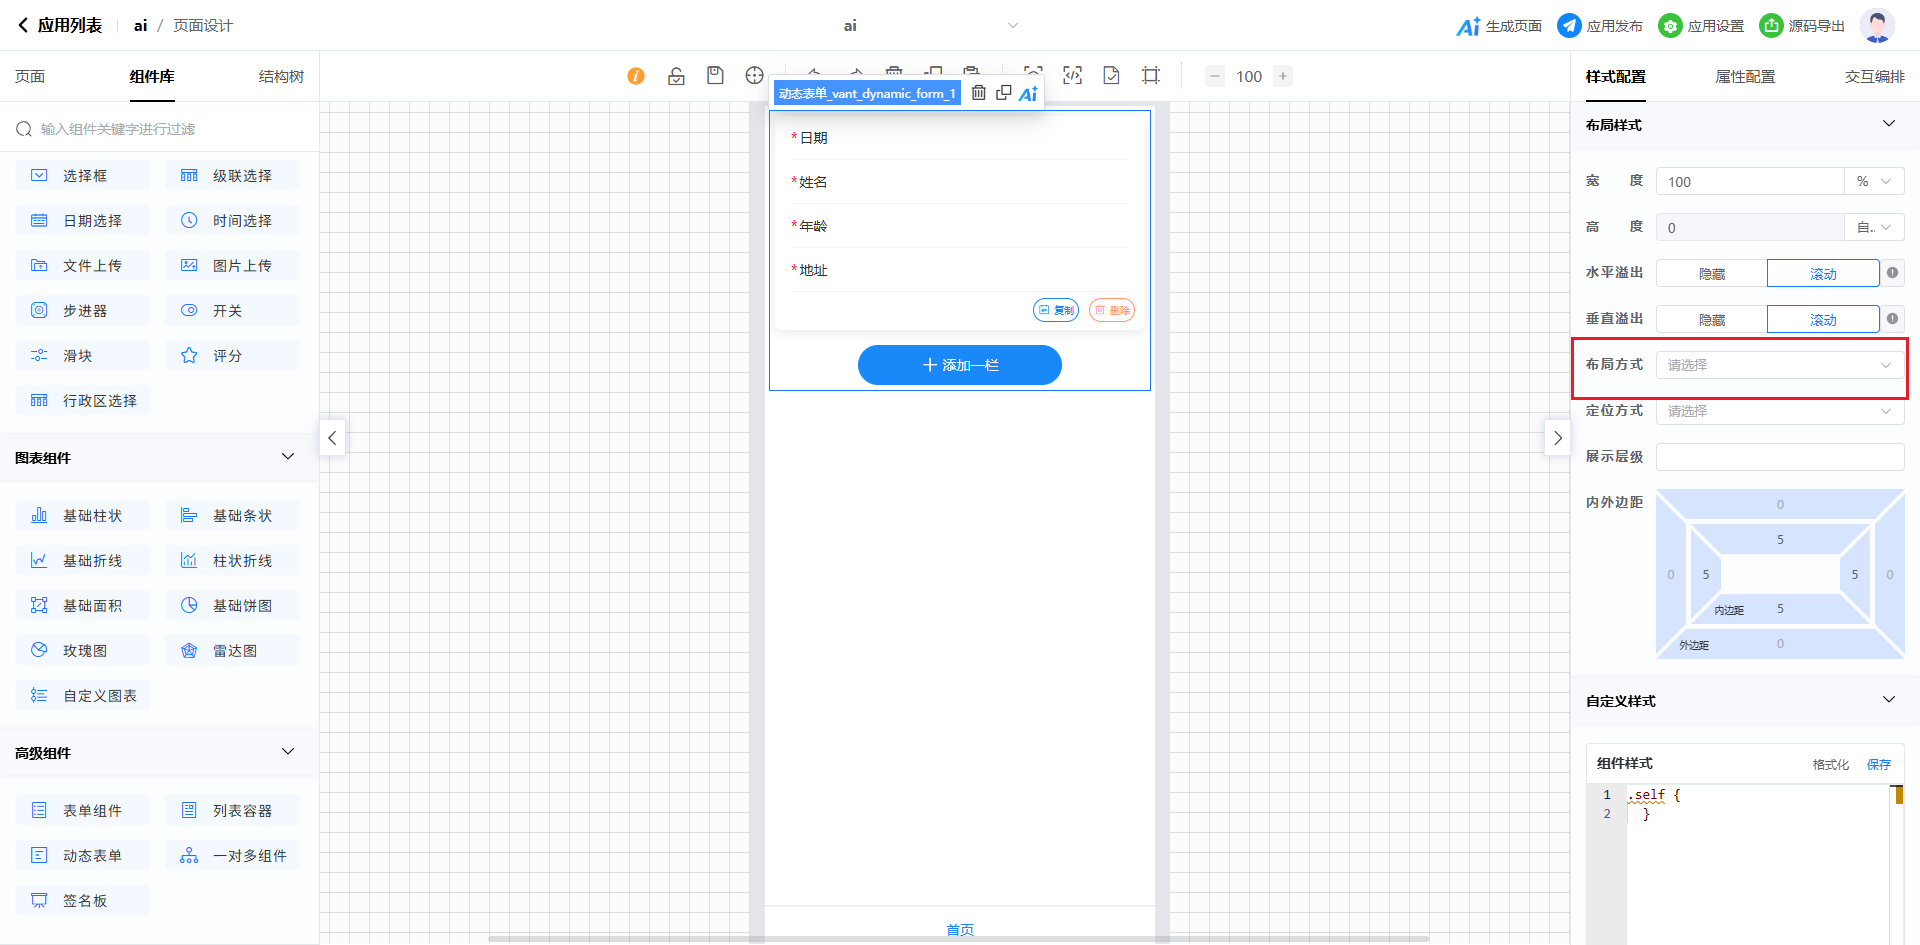1920x945 pixels.
Task: Click the code brackets icon in toolbar
Action: tap(1072, 76)
